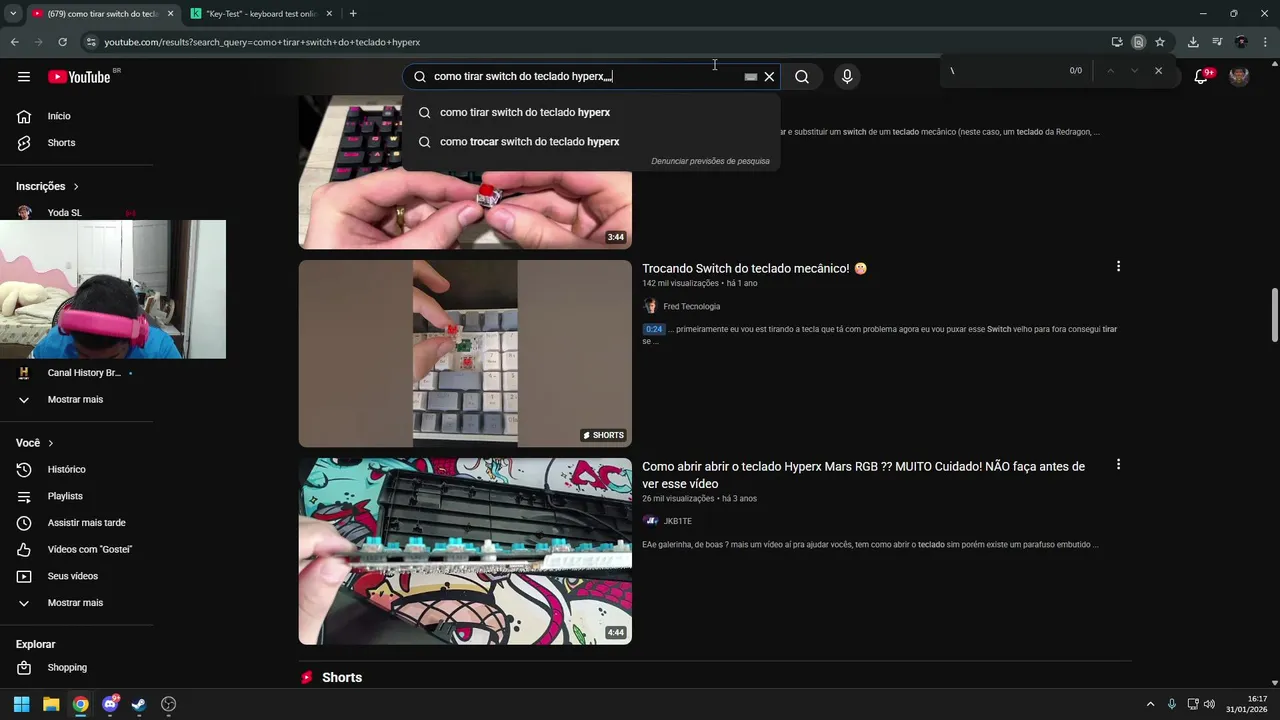This screenshot has height=720, width=1280.
Task: Click page vertical scrollbar thumb
Action: pos(1274,315)
